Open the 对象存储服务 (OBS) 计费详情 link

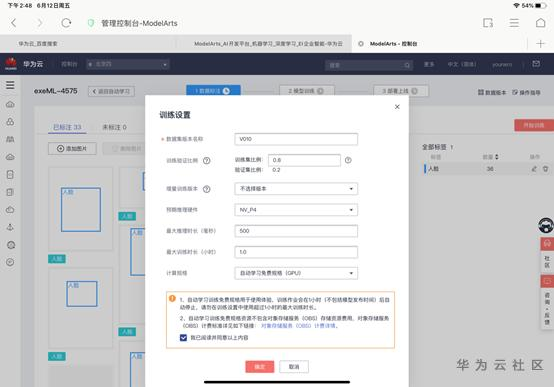click(298, 326)
